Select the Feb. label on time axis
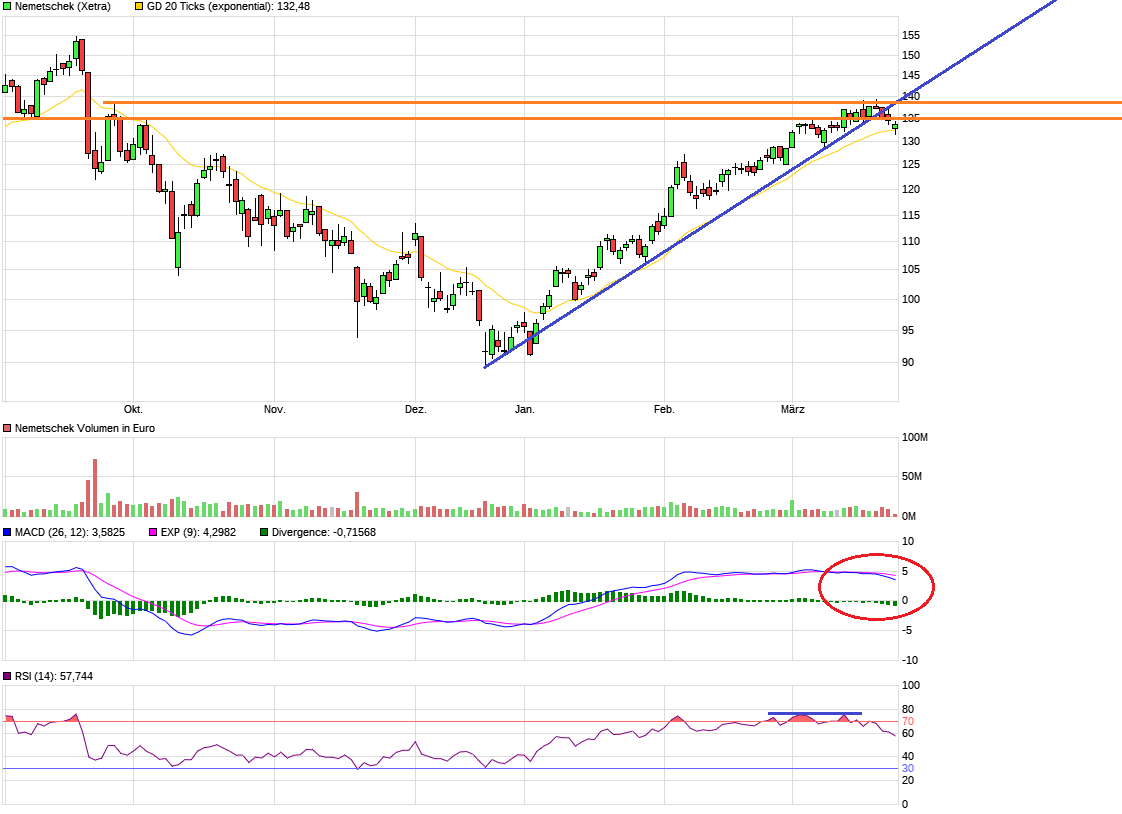This screenshot has height=814, width=1122. coord(664,410)
